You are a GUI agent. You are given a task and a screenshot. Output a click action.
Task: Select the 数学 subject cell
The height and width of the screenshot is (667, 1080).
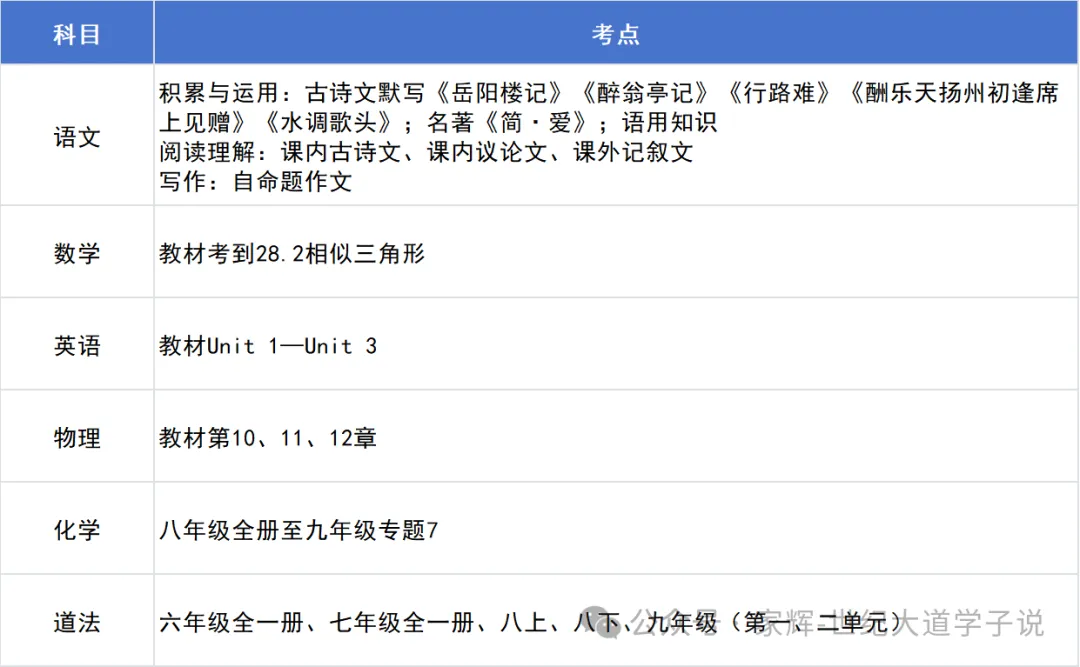pos(77,252)
